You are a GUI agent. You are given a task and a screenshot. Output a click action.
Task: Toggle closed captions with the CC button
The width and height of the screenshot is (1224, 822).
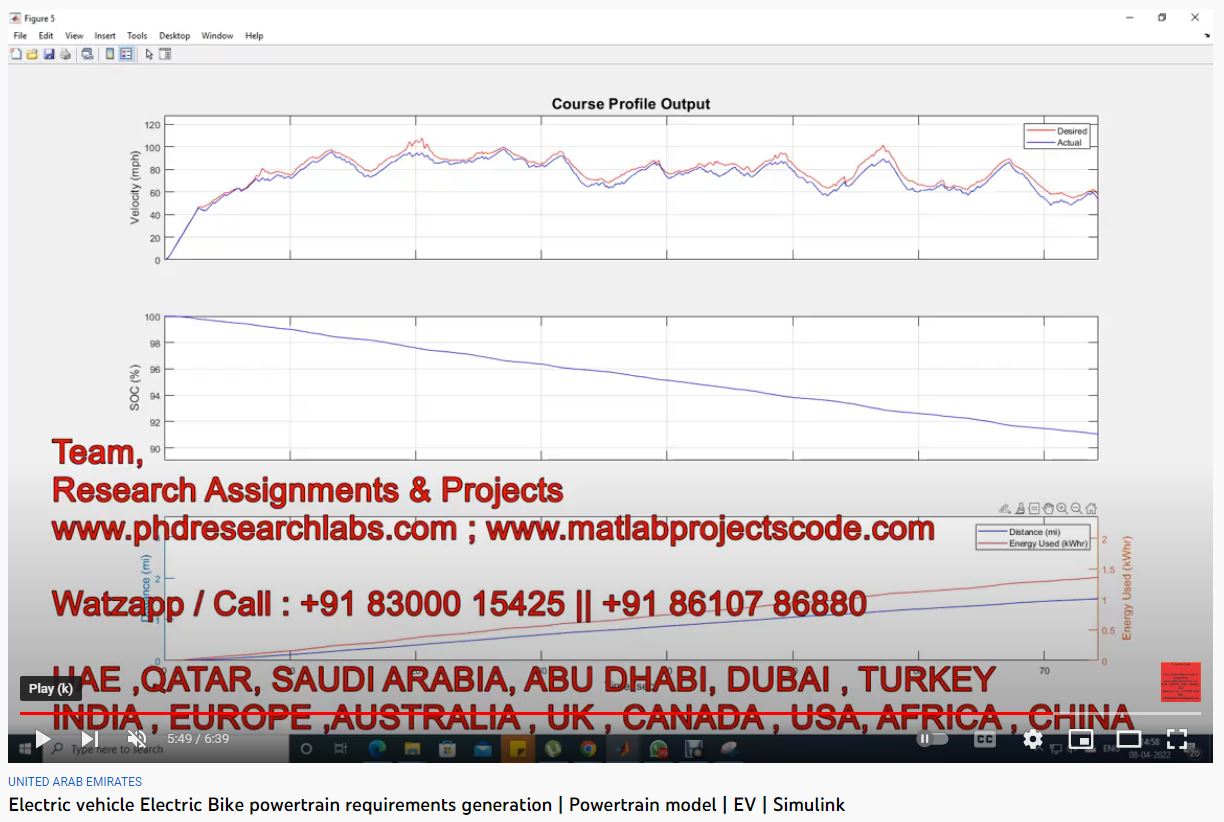tap(984, 739)
